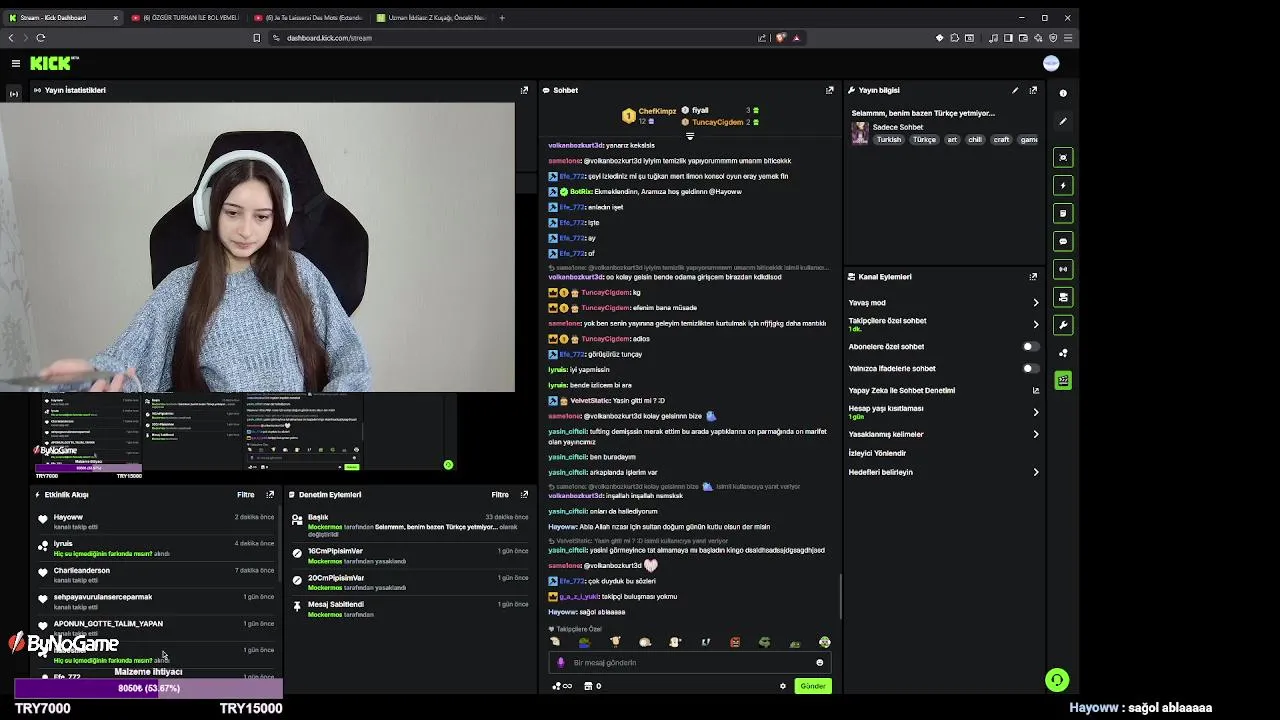Click the purple microphone icon in message box
This screenshot has height=720, width=1280.
point(560,662)
